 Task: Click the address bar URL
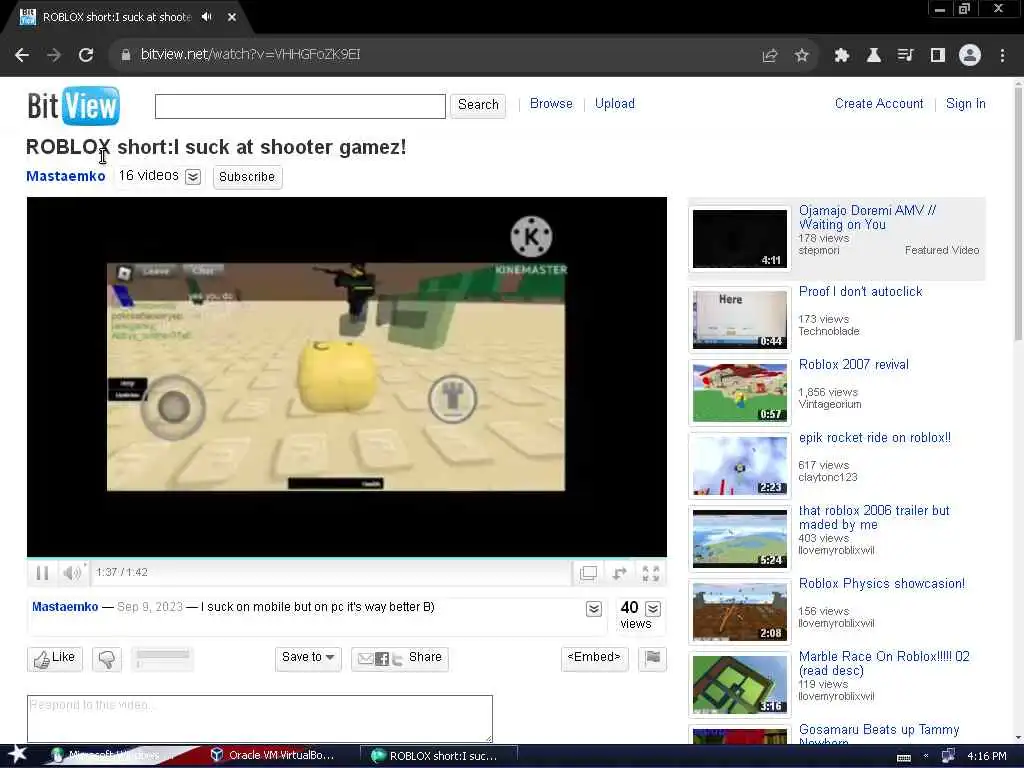(250, 55)
